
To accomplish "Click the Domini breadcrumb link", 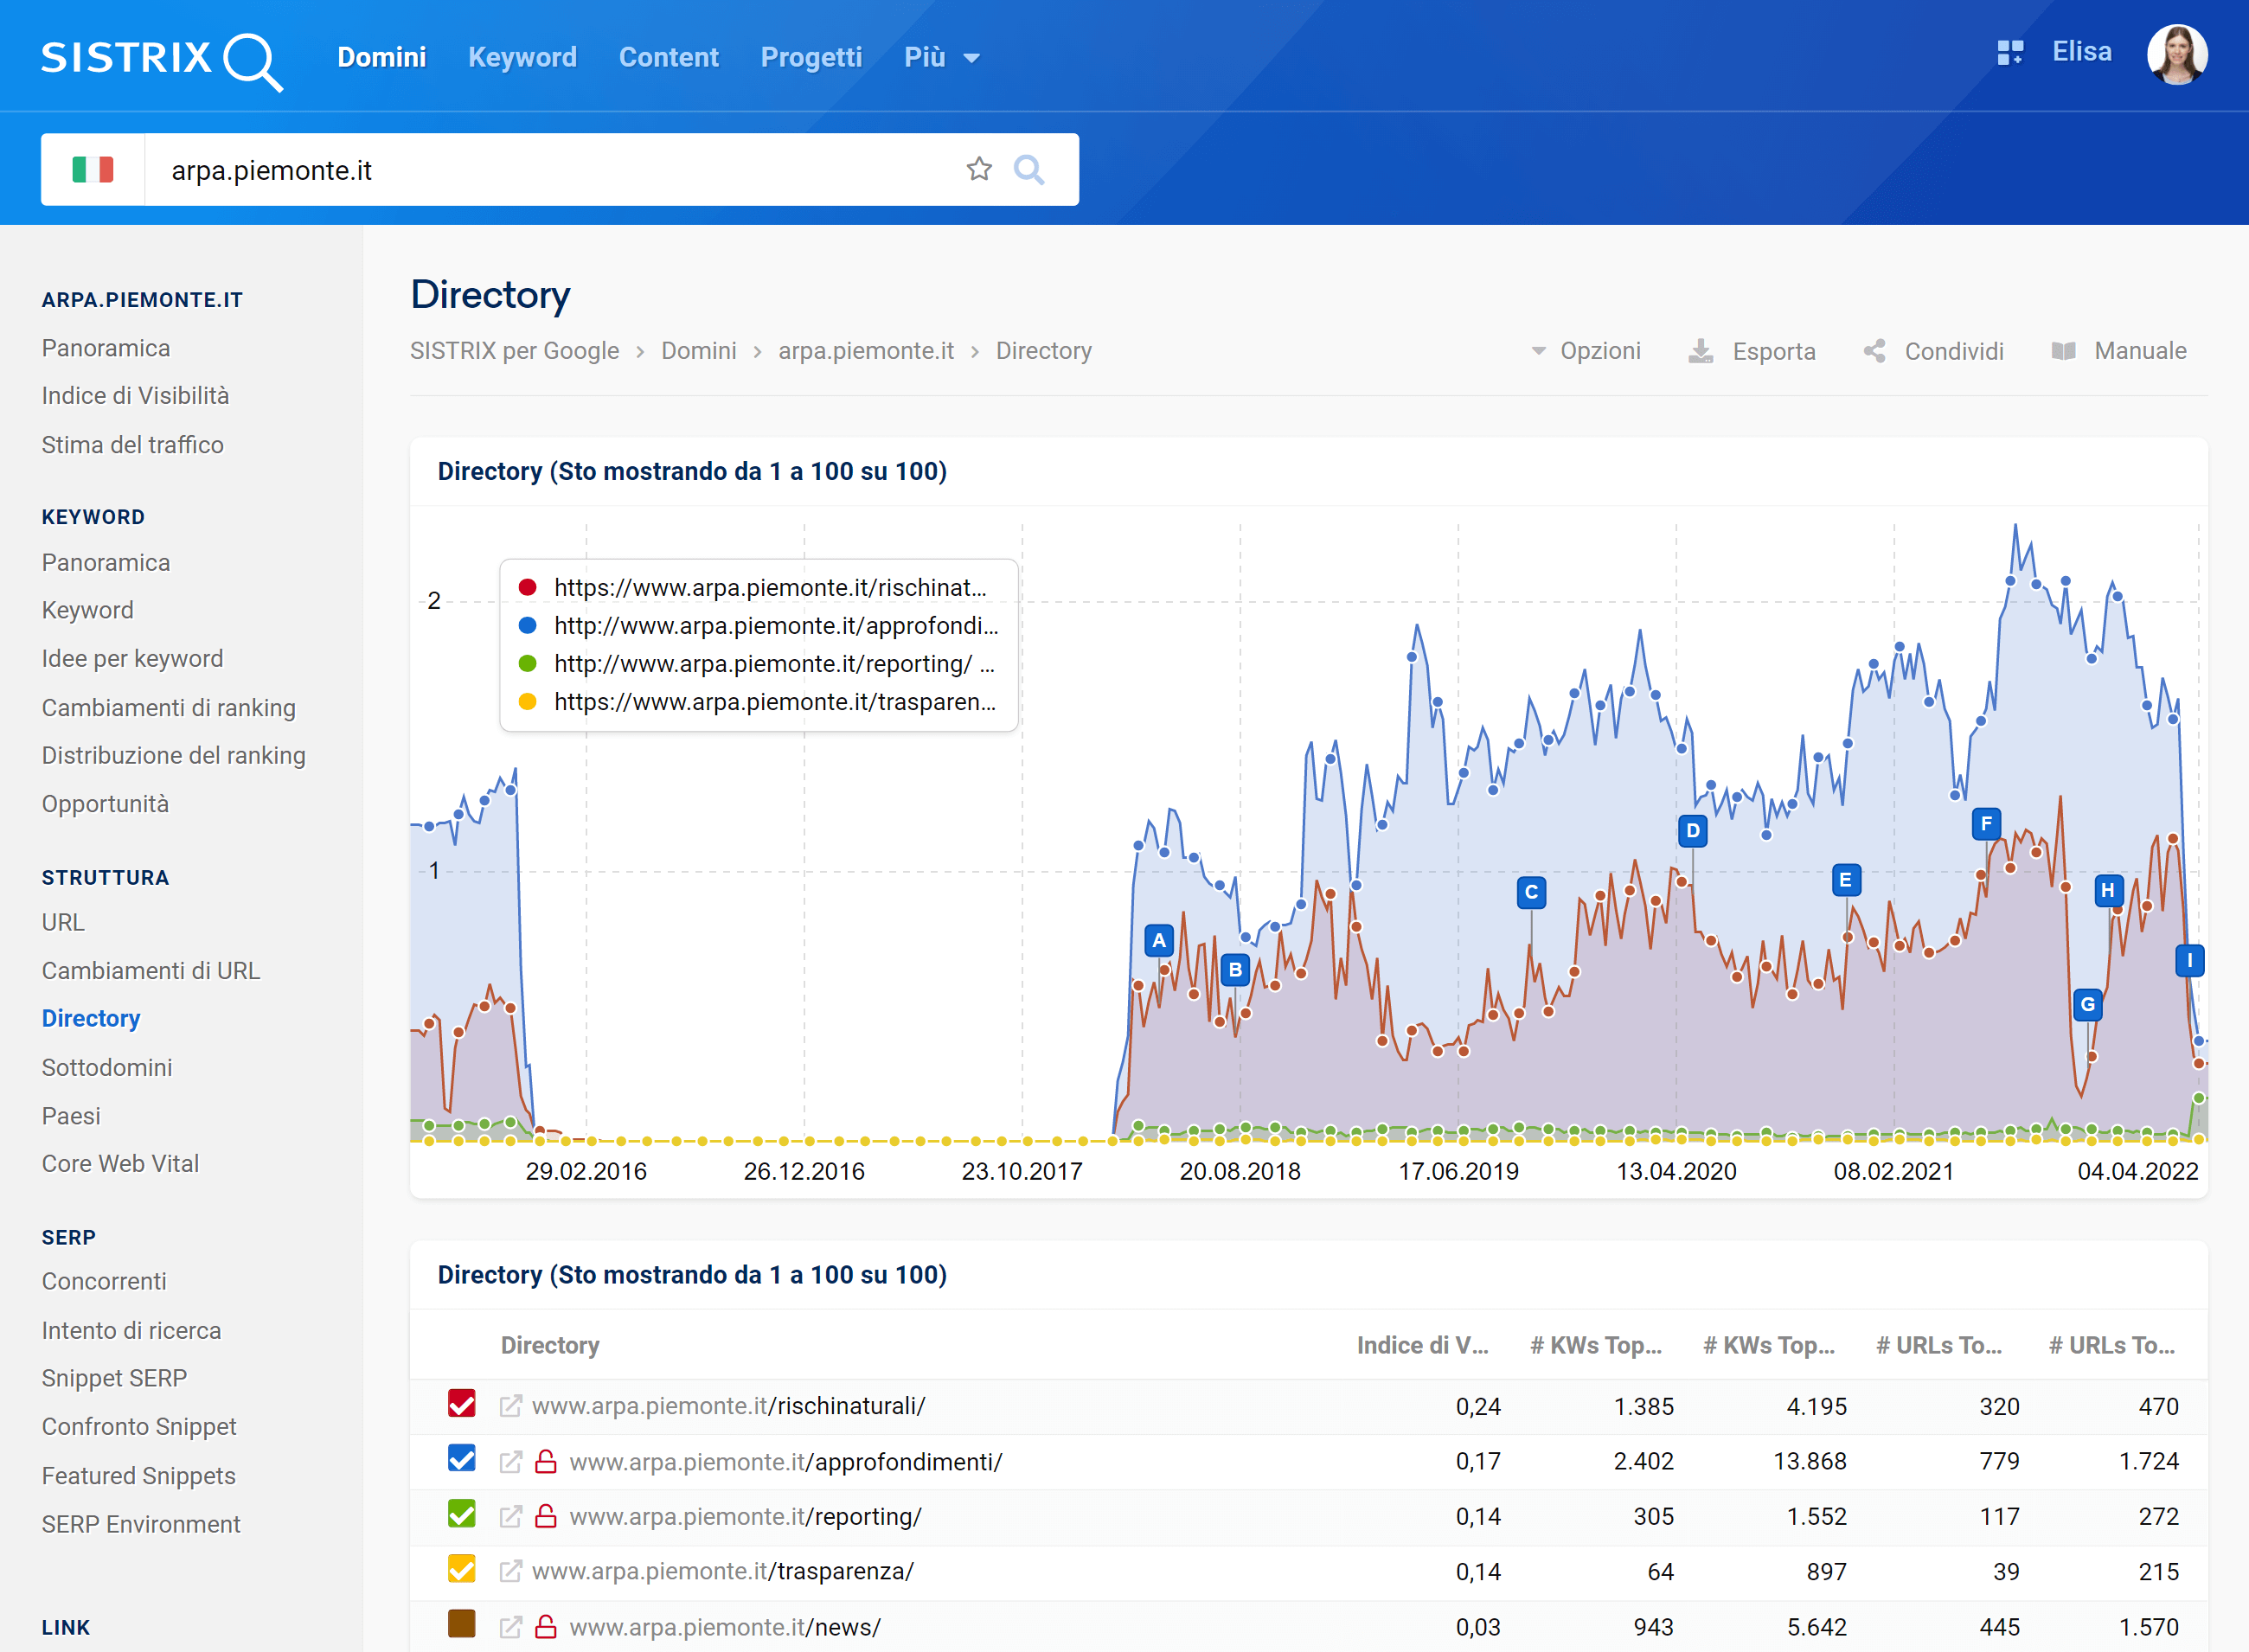I will coord(698,351).
